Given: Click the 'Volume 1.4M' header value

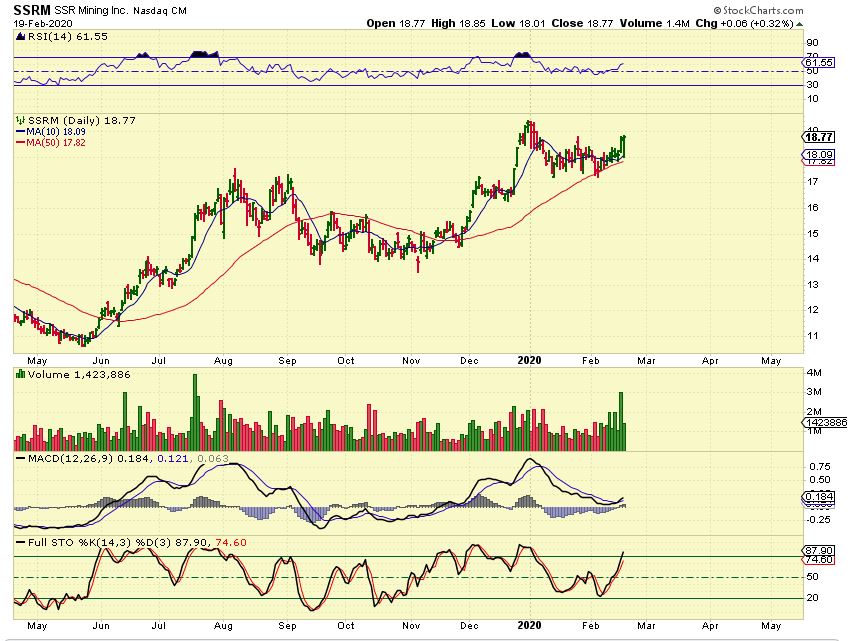Looking at the screenshot, I should (654, 23).
